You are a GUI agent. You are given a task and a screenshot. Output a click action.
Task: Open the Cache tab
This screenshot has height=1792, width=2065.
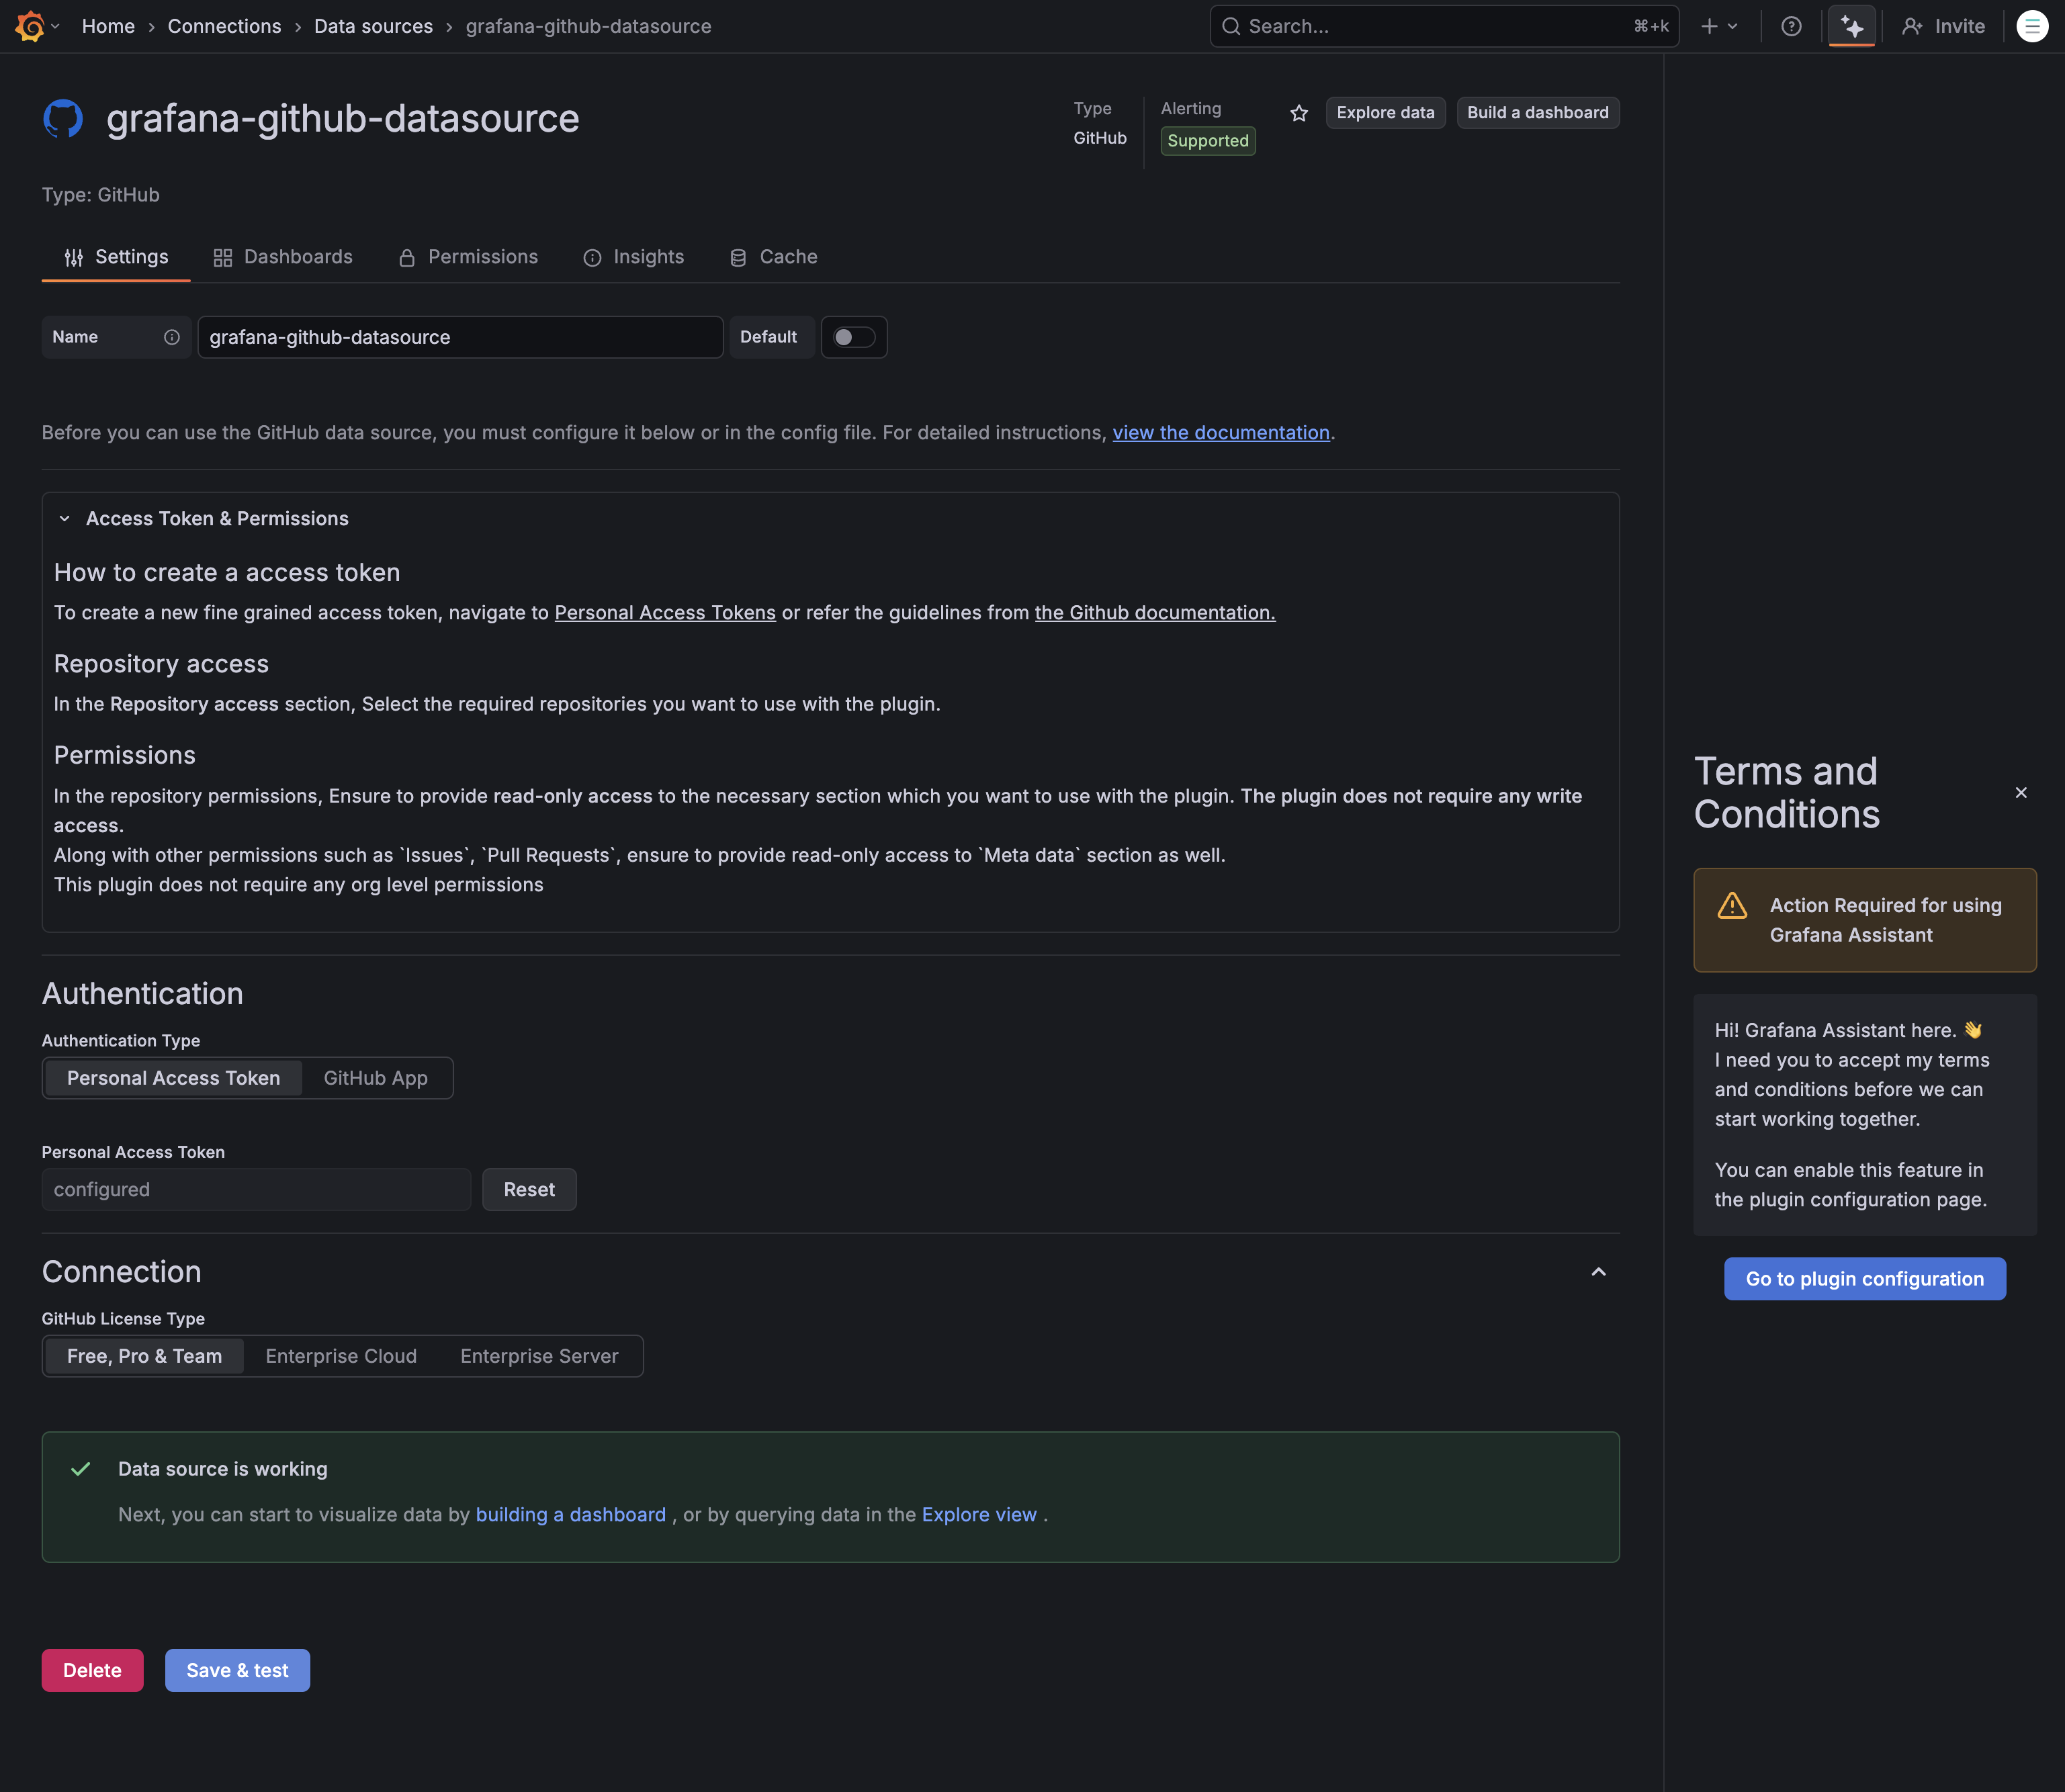(x=773, y=257)
